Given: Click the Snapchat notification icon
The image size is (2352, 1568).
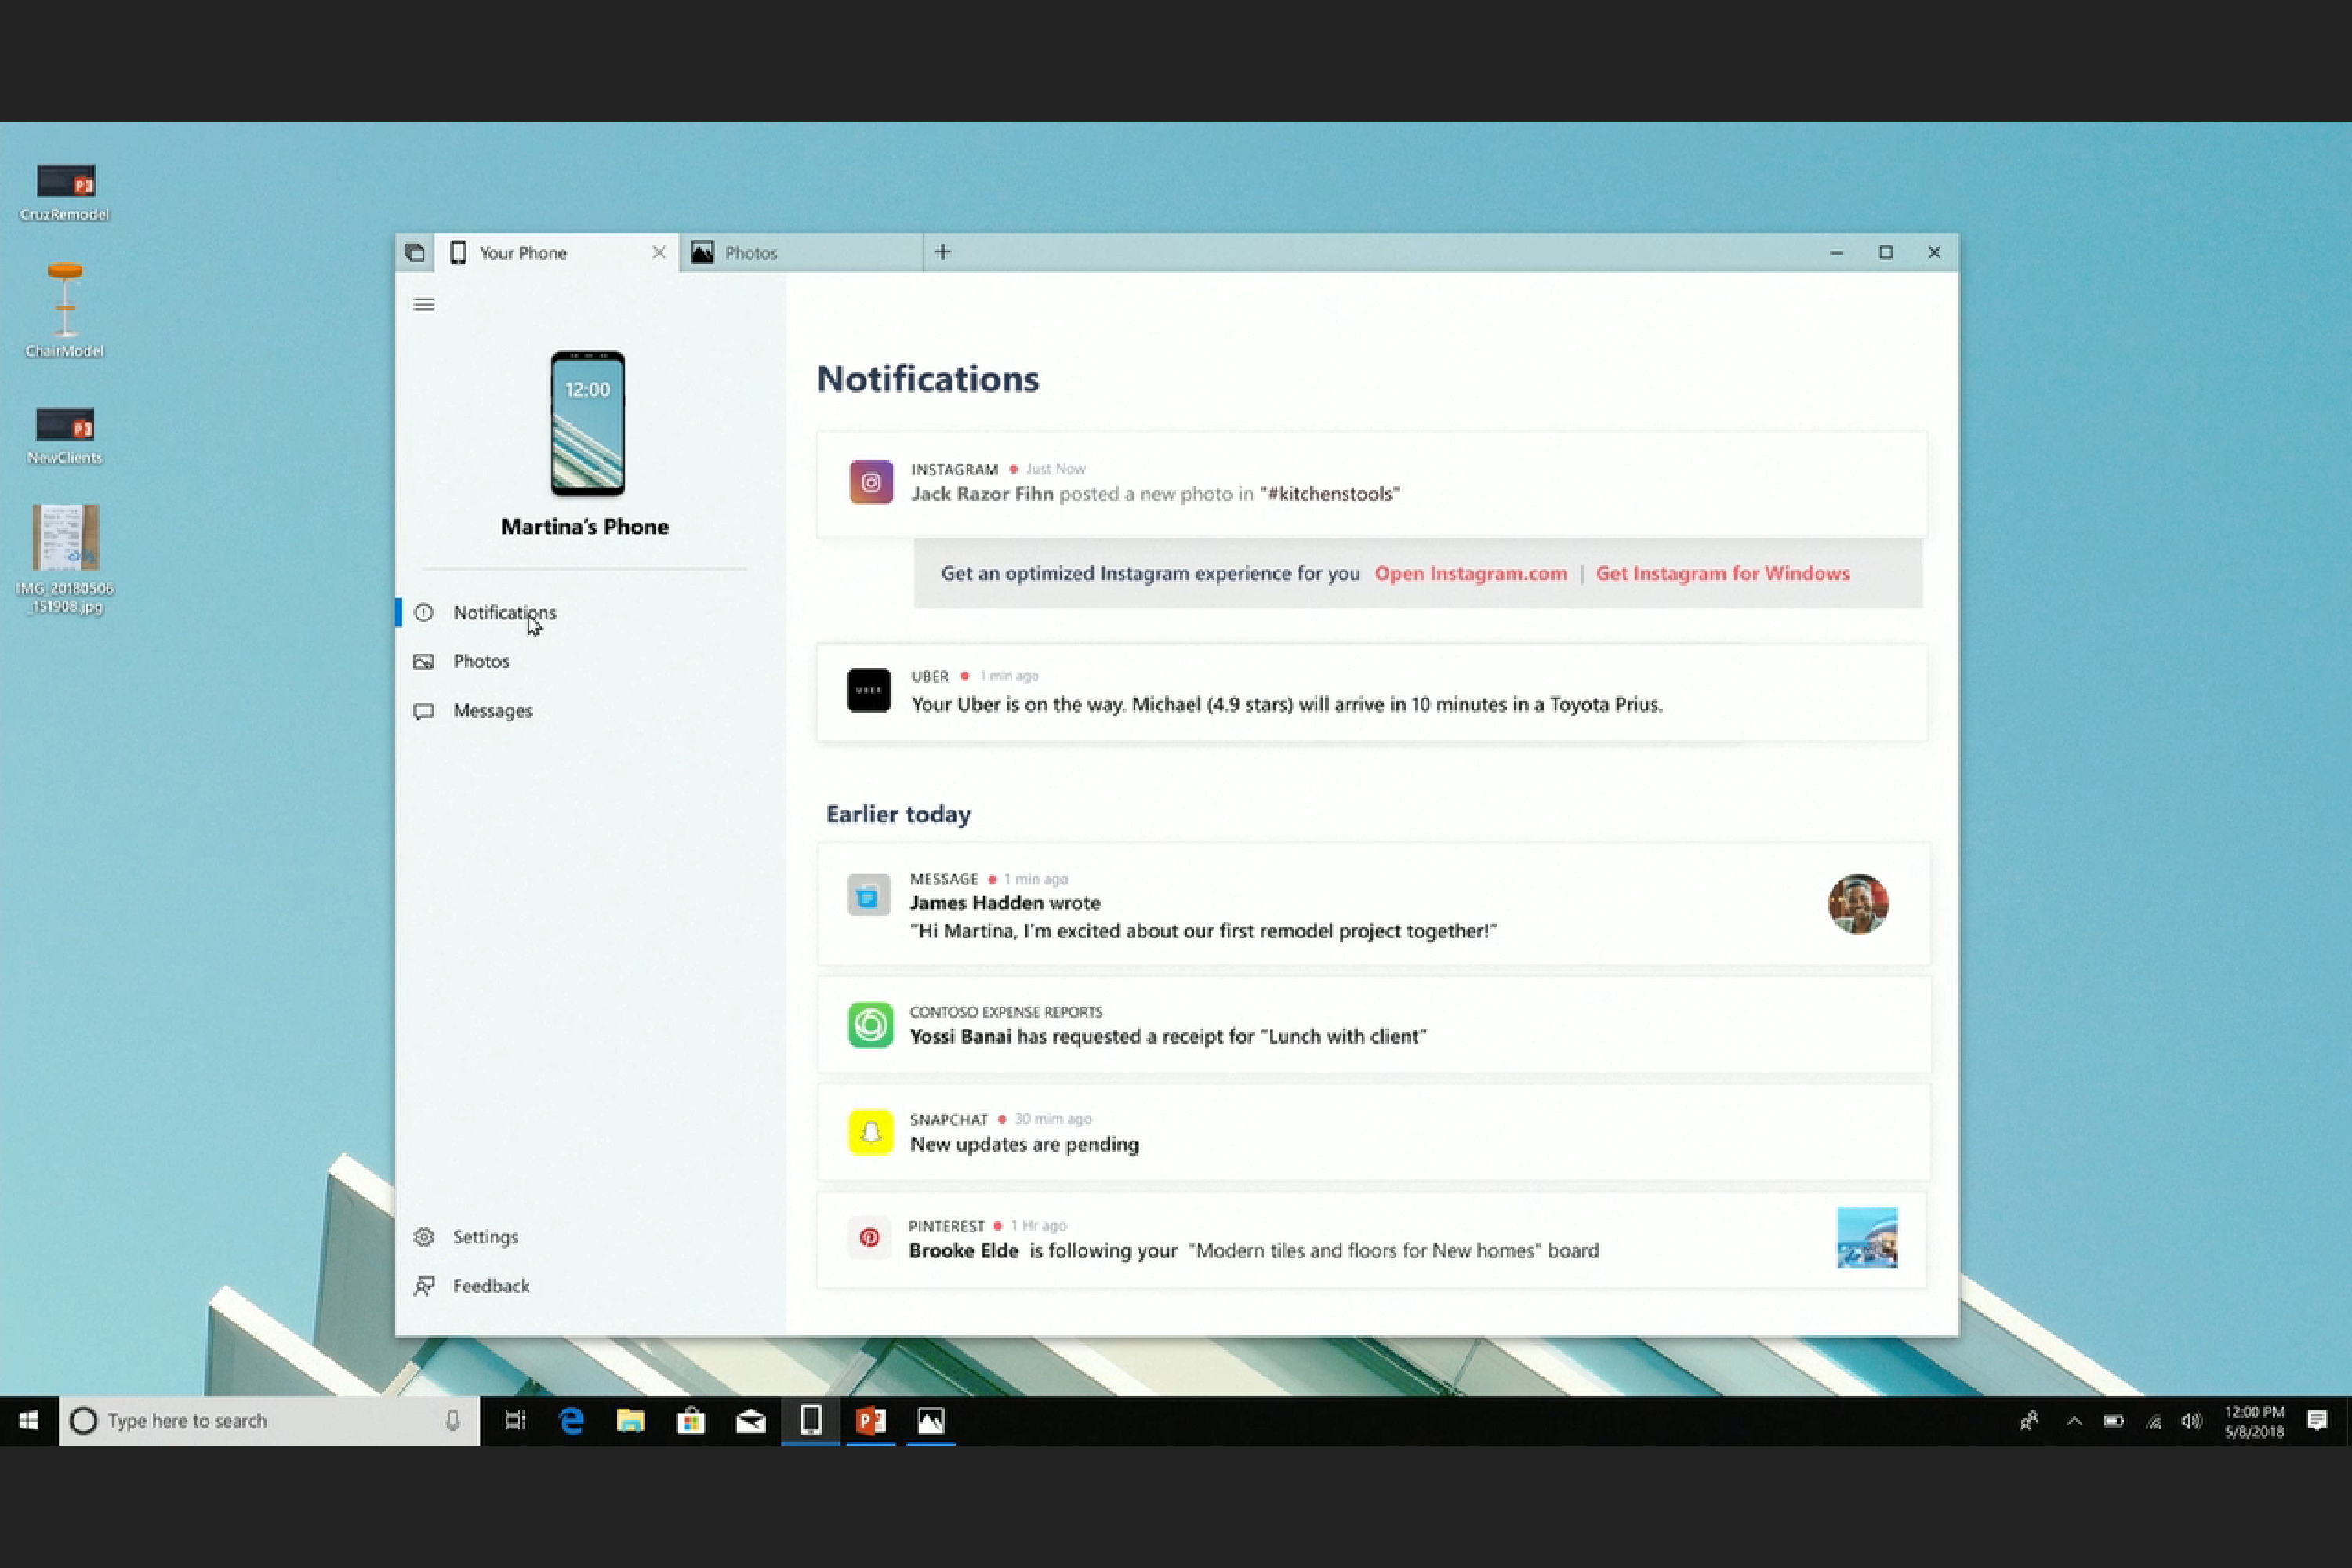Looking at the screenshot, I should pos(870,1132).
